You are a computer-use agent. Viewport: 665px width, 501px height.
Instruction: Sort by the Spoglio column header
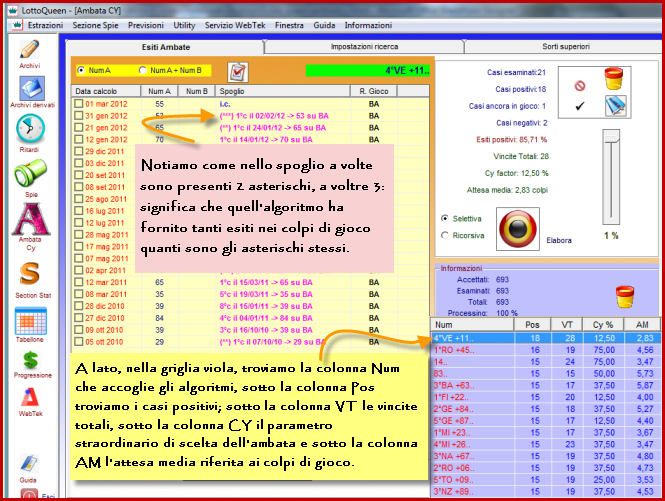pyautogui.click(x=283, y=91)
